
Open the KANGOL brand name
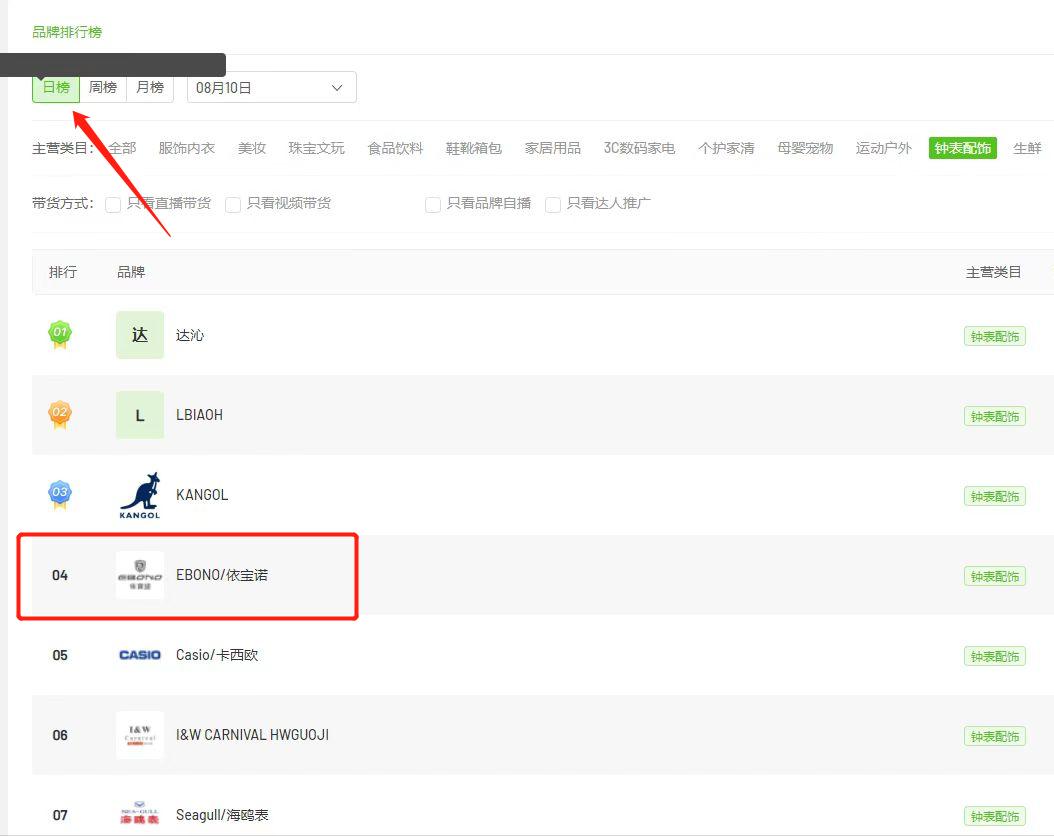tap(202, 495)
